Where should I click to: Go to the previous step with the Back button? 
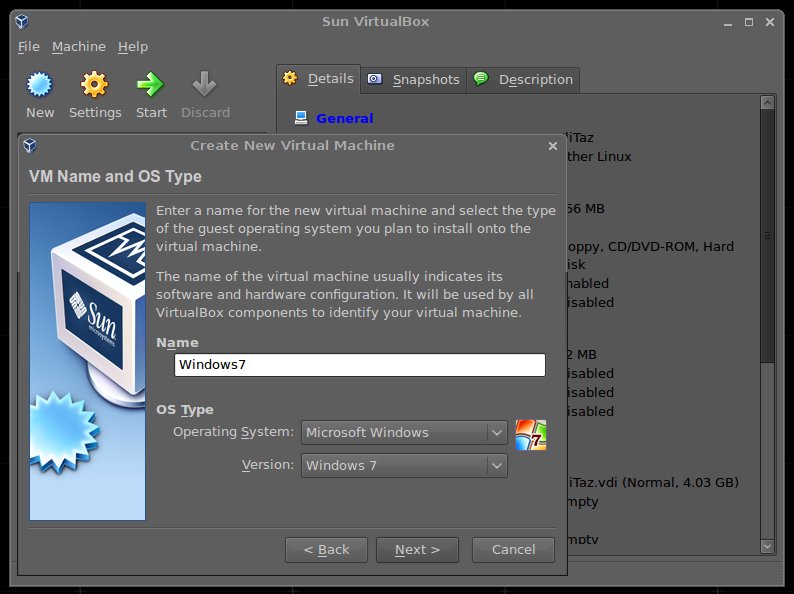pyautogui.click(x=327, y=550)
